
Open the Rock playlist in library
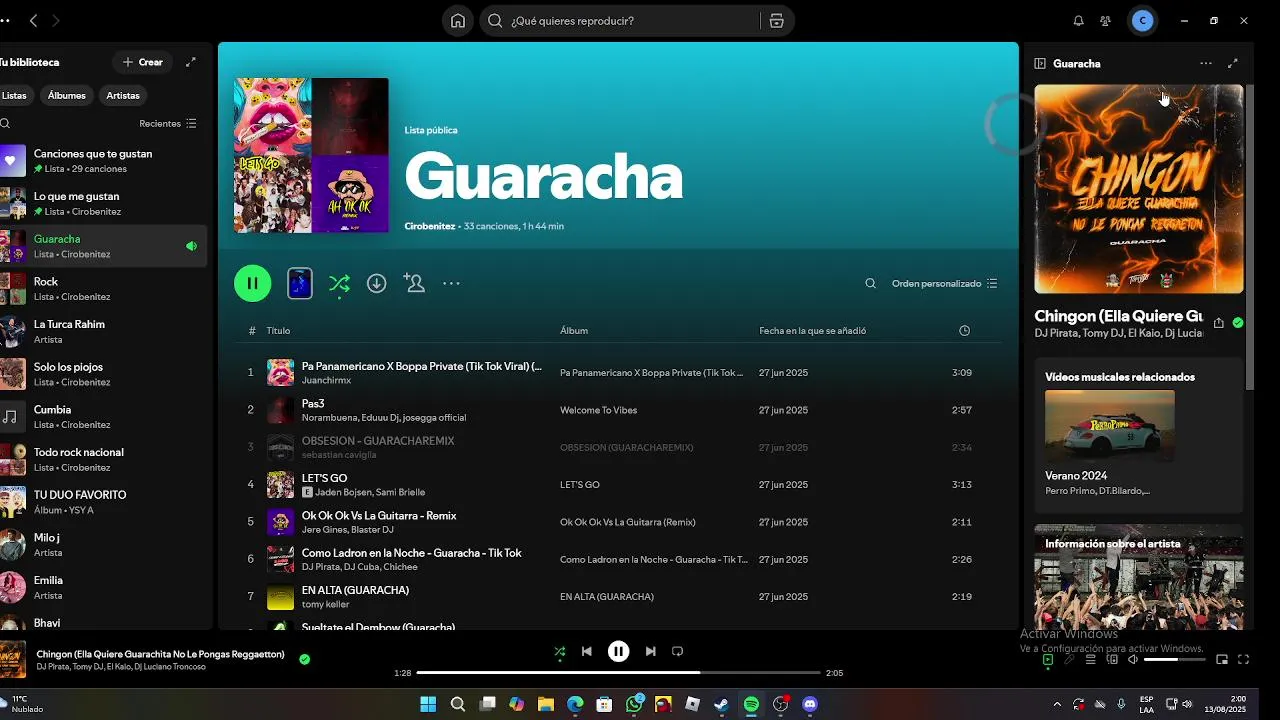(104, 289)
